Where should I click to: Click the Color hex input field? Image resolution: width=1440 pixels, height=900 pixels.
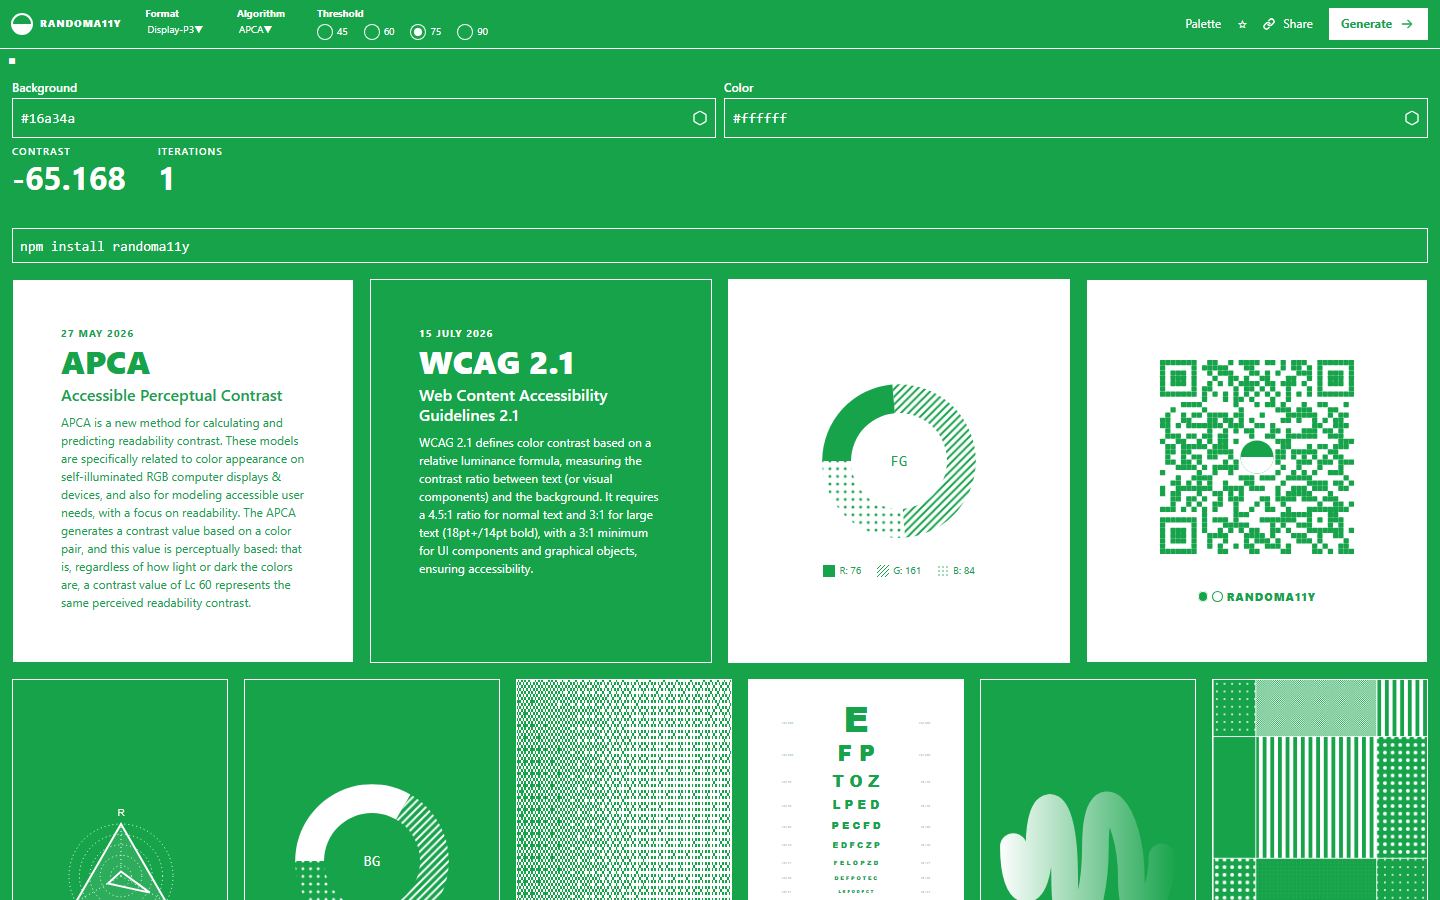pyautogui.click(x=1076, y=118)
